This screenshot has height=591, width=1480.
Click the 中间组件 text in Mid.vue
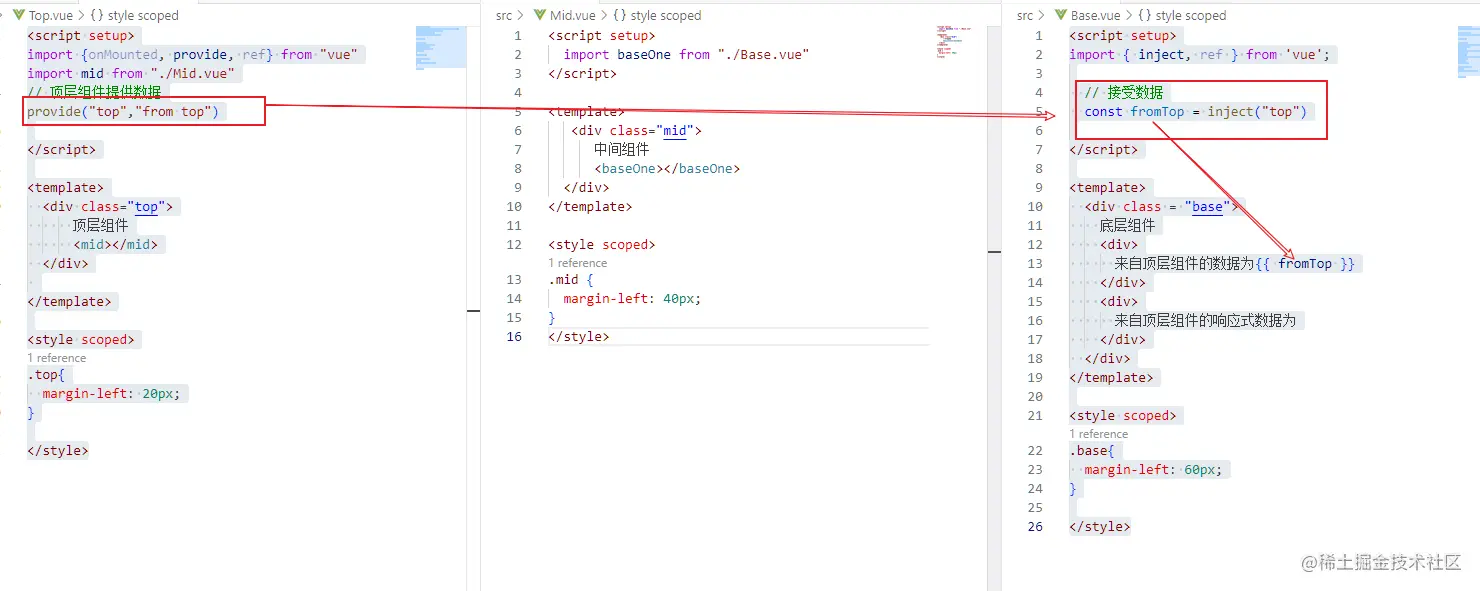pyautogui.click(x=622, y=149)
